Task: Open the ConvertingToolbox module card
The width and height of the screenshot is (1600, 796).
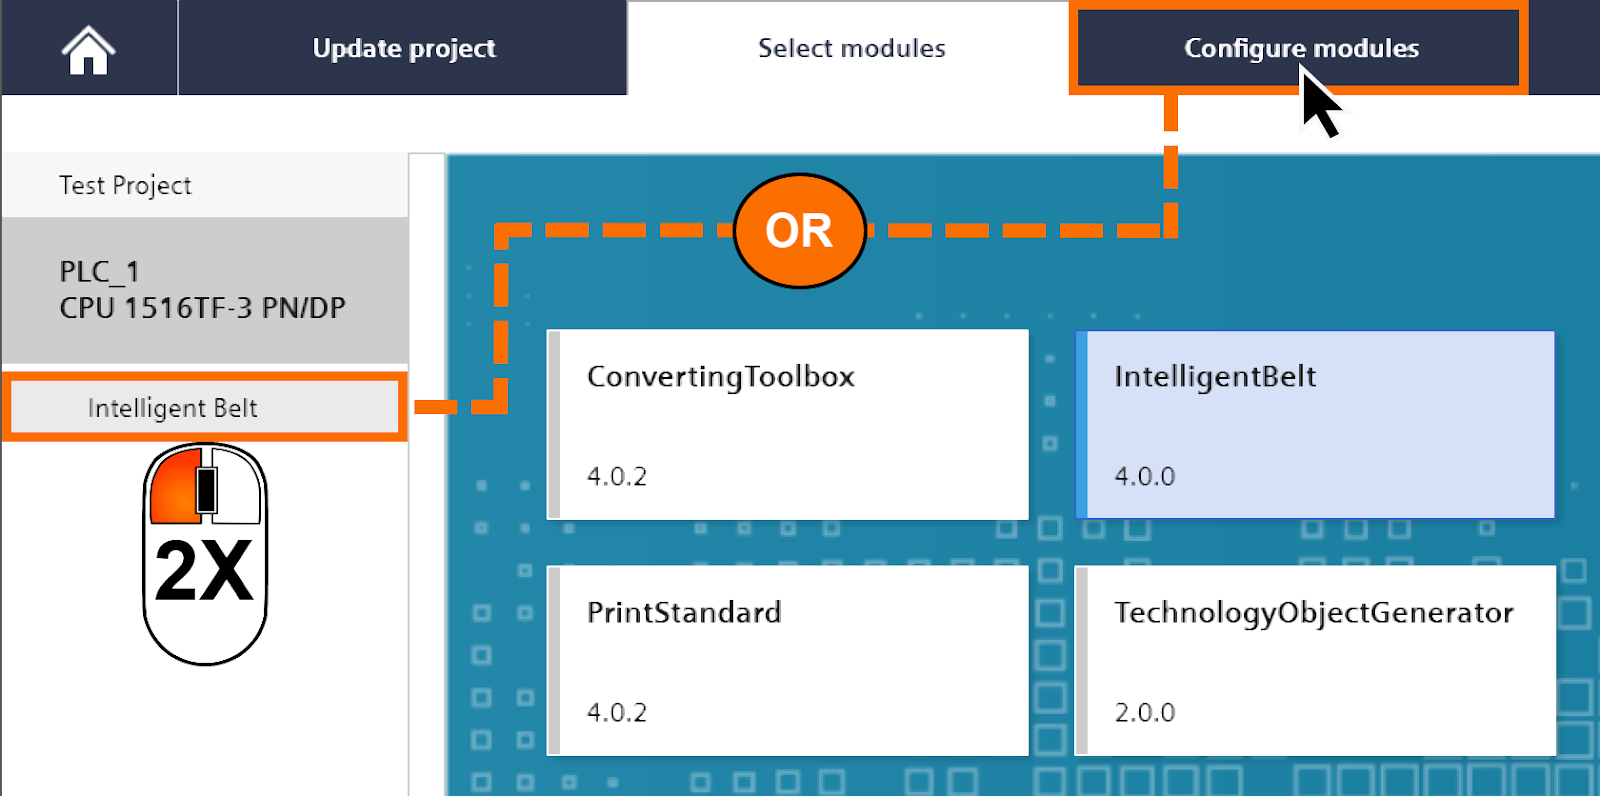Action: [790, 425]
